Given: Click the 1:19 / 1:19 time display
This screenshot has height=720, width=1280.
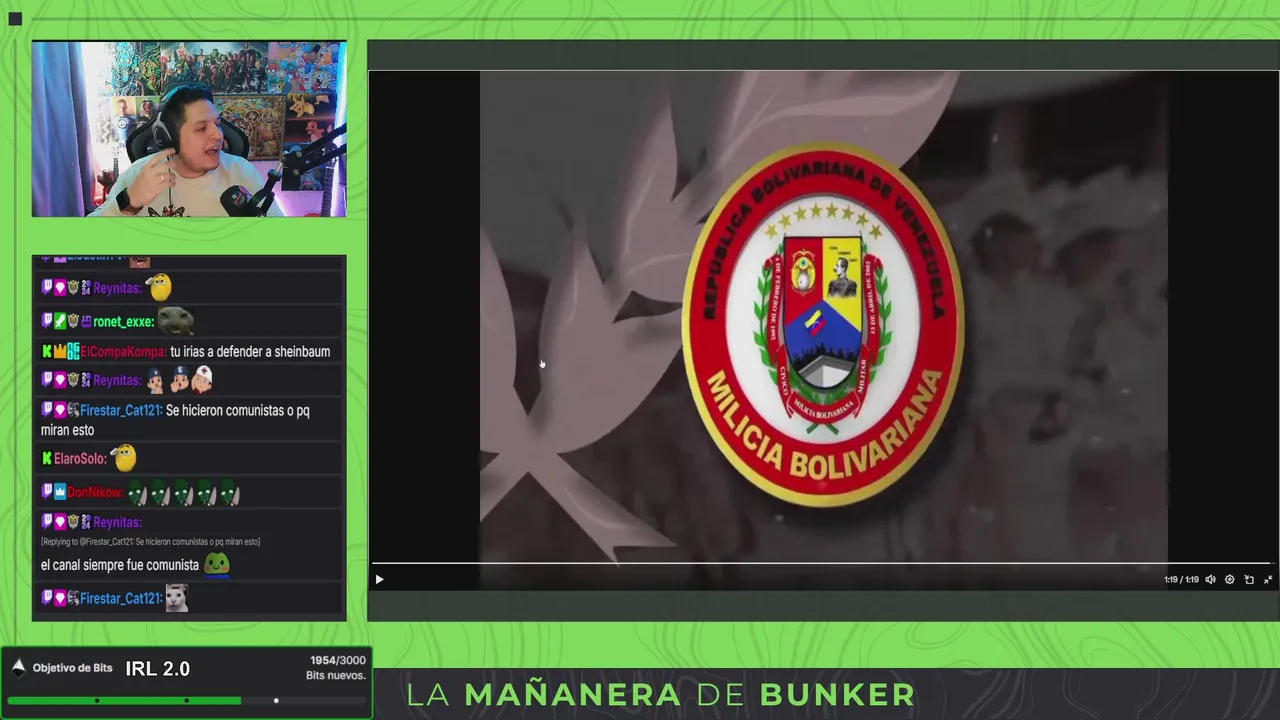Looking at the screenshot, I should tap(1181, 580).
